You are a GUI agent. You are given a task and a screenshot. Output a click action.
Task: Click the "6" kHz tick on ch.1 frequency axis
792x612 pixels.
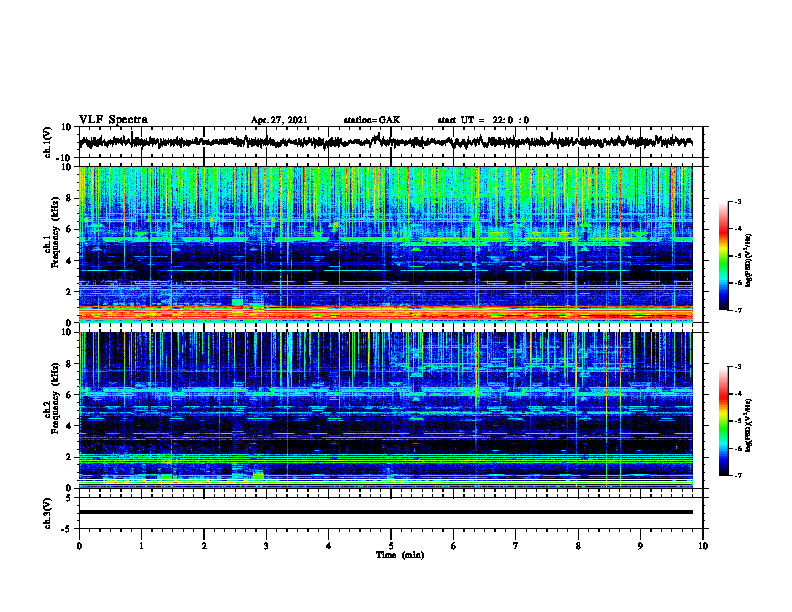(69, 230)
